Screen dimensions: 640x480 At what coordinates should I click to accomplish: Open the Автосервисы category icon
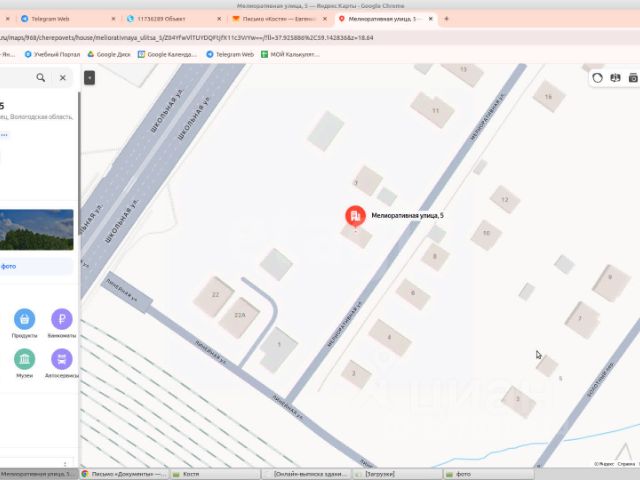tap(62, 359)
